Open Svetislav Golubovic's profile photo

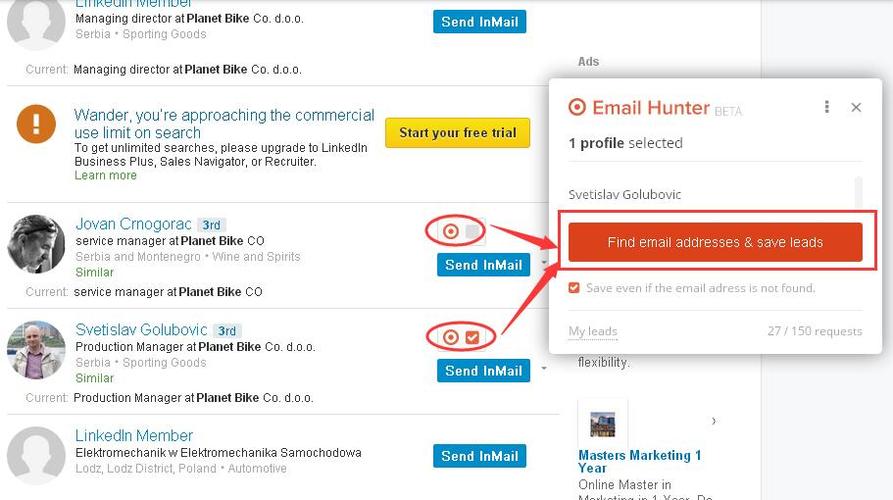(36, 349)
